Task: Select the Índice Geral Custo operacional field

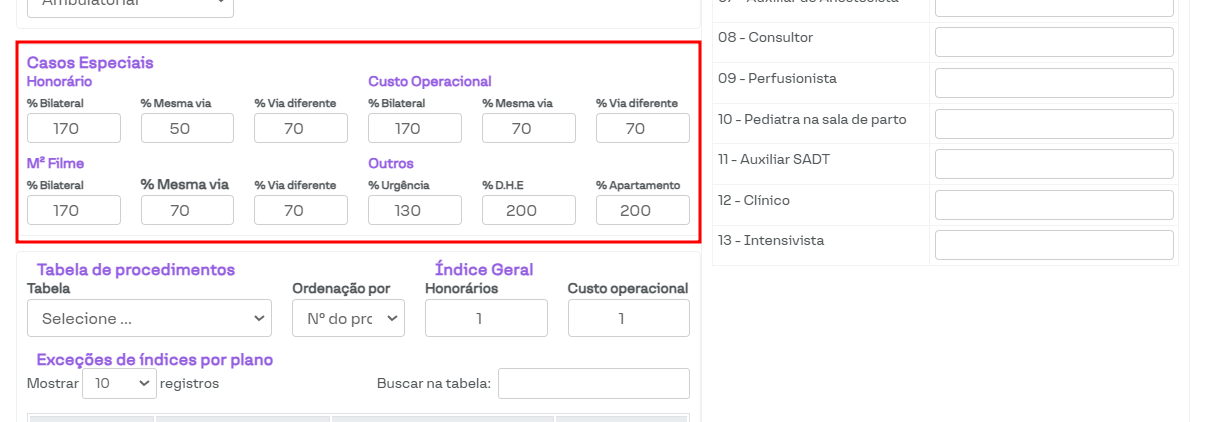Action: click(x=629, y=318)
